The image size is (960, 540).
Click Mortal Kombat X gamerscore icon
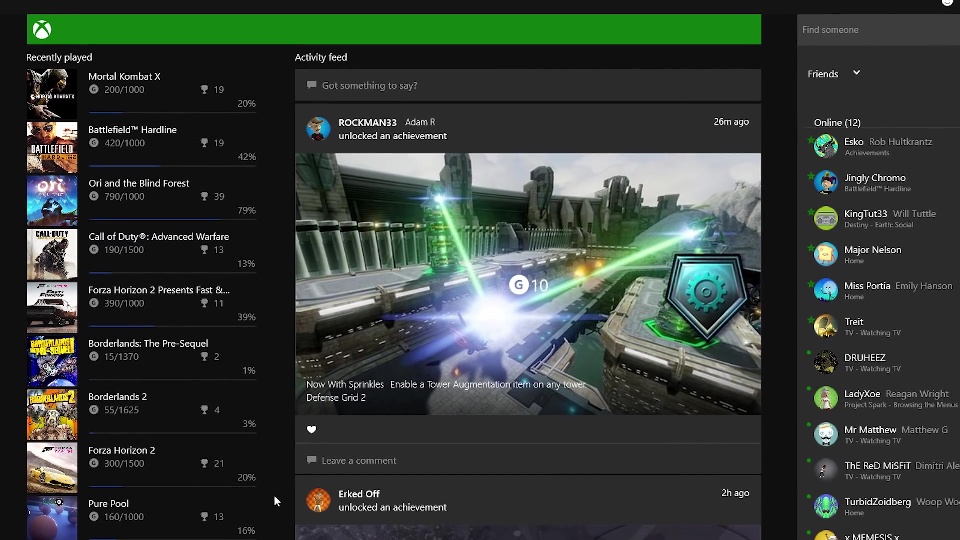point(94,89)
